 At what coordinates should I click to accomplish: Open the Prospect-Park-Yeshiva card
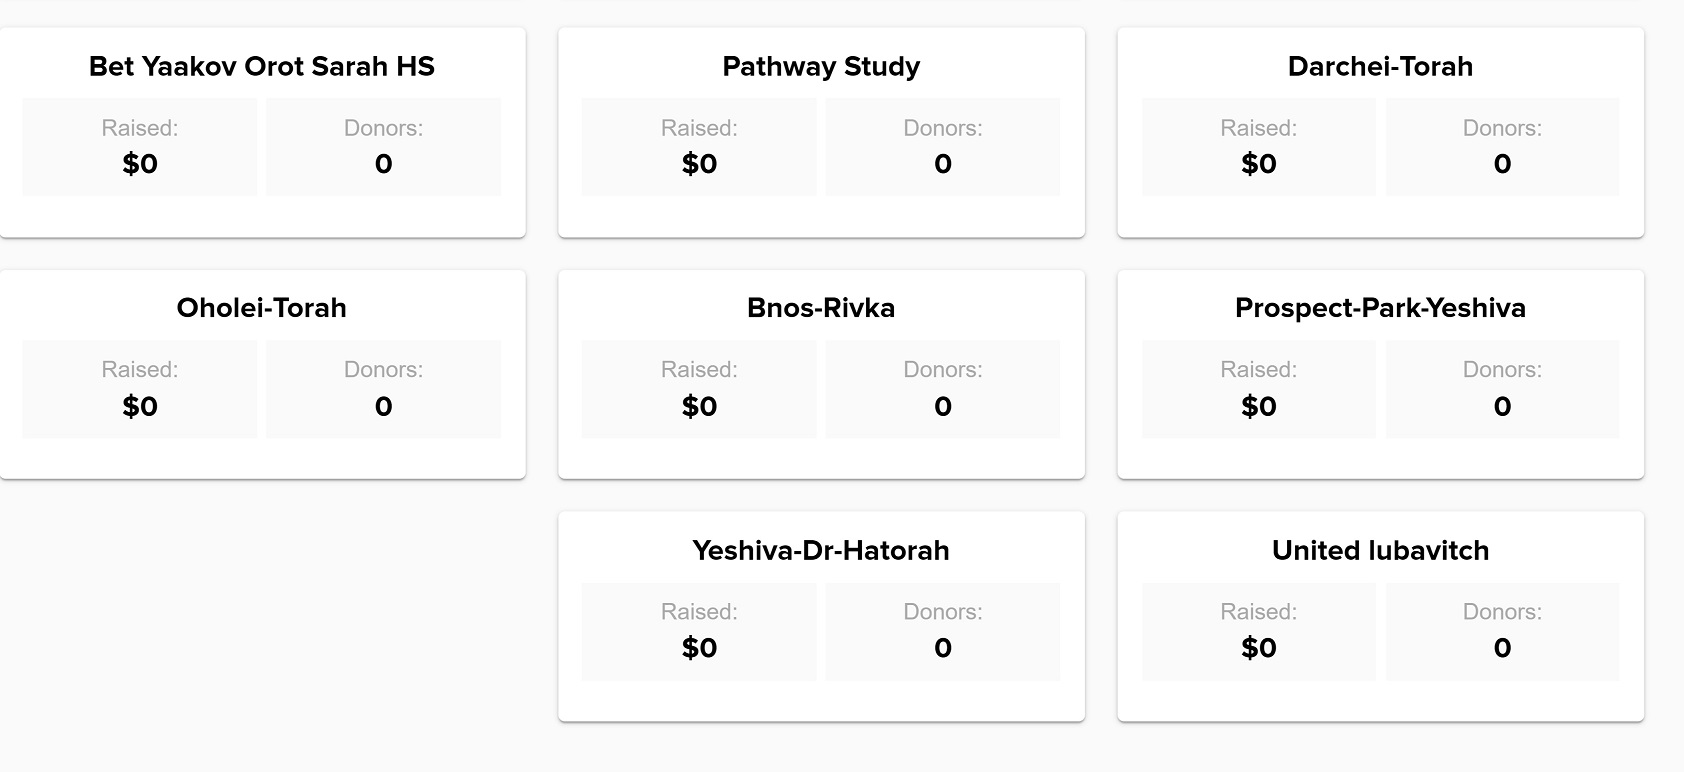1380,308
